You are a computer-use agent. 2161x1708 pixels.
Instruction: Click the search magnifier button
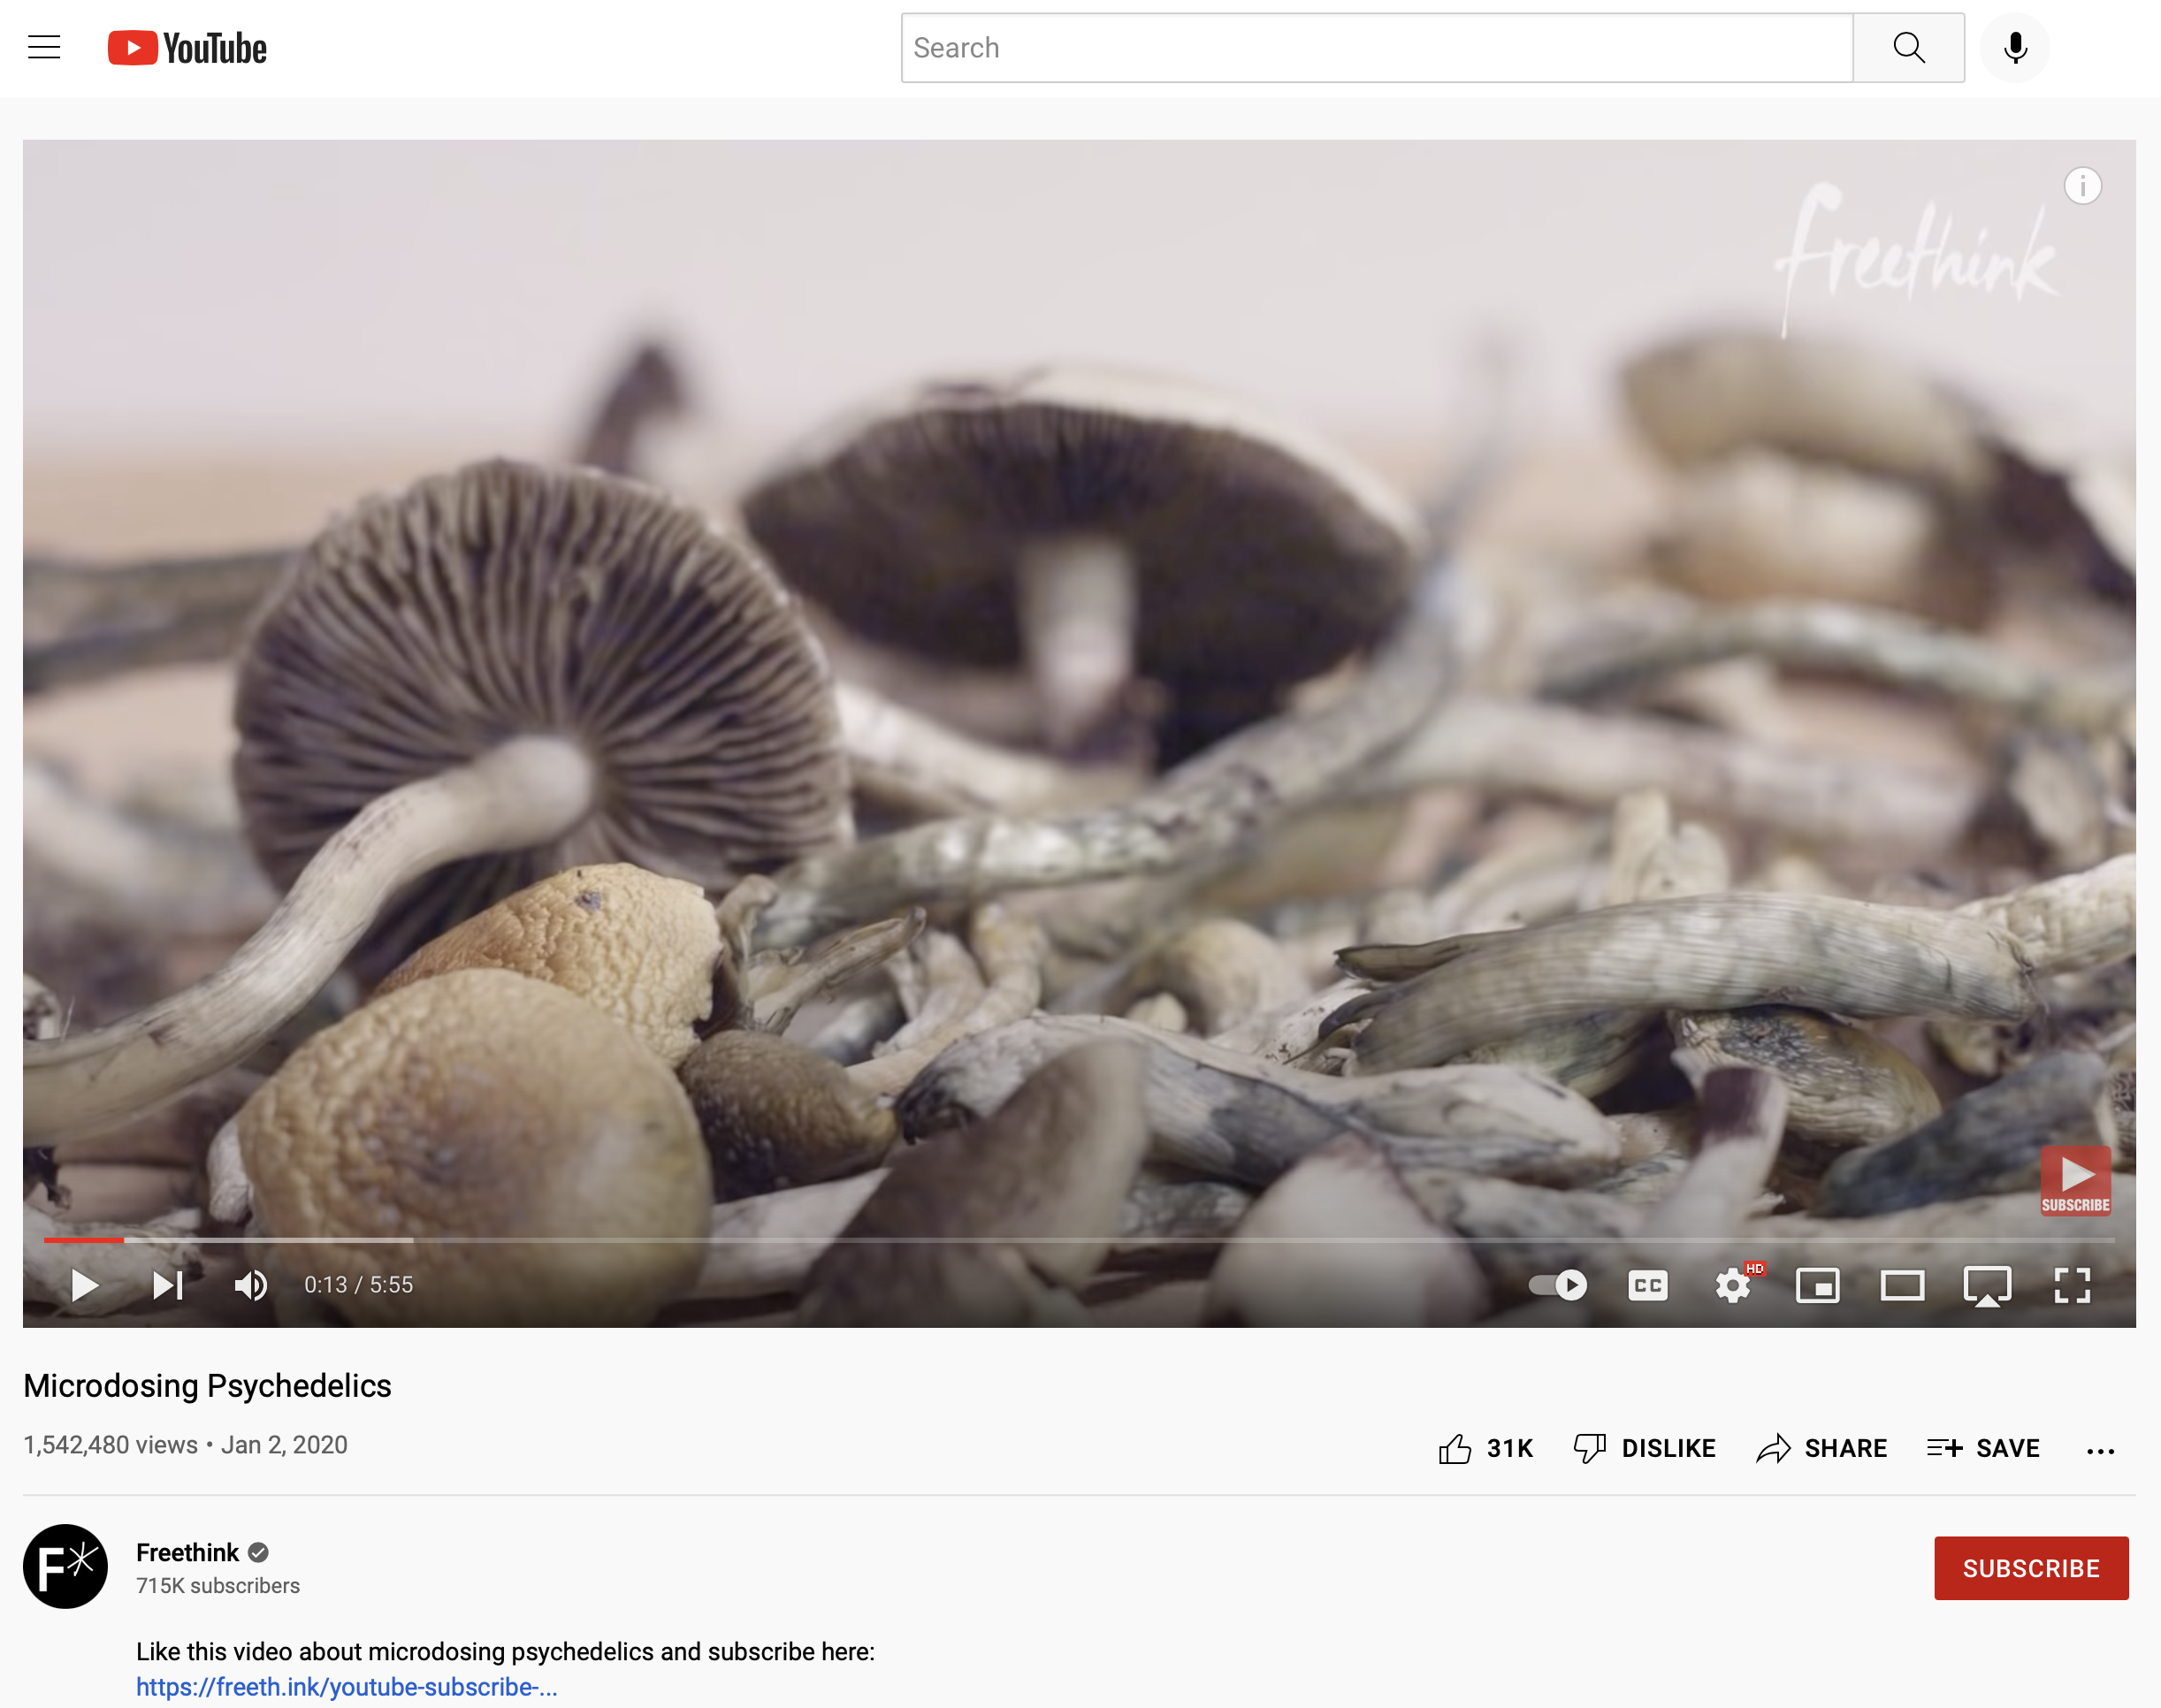(1908, 48)
